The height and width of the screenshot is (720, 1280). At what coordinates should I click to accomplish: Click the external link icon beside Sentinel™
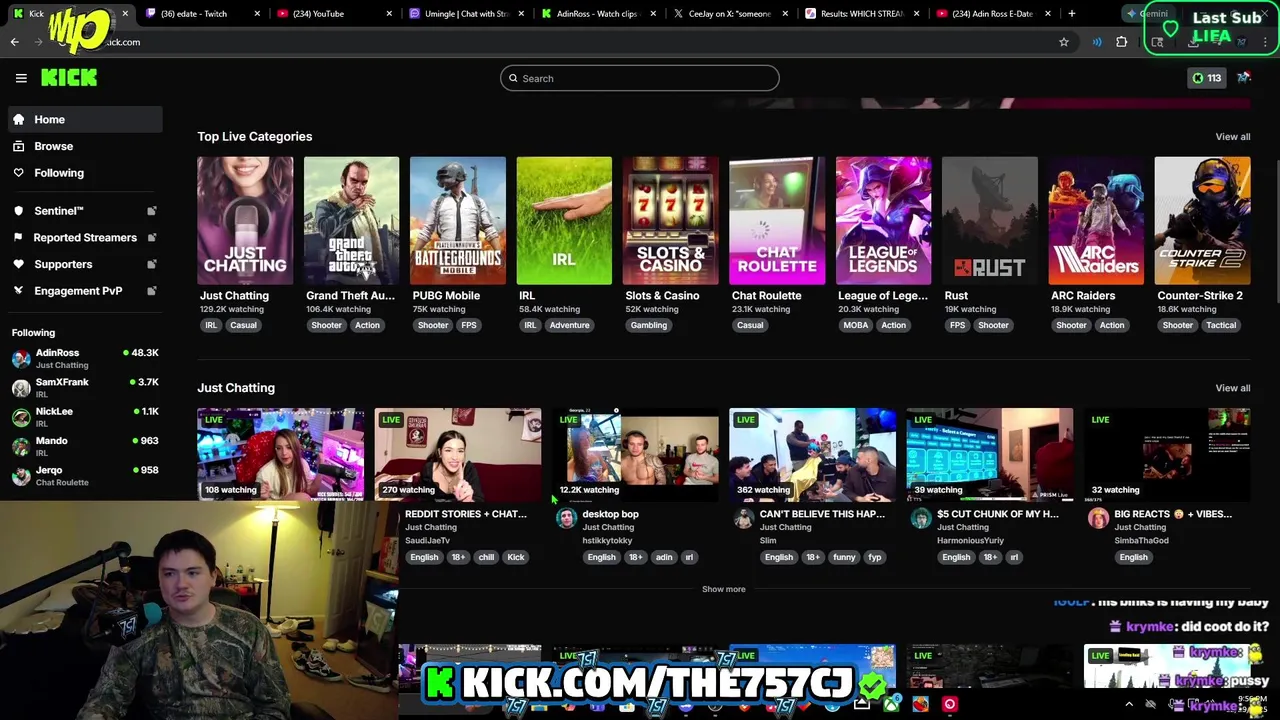pos(152,211)
